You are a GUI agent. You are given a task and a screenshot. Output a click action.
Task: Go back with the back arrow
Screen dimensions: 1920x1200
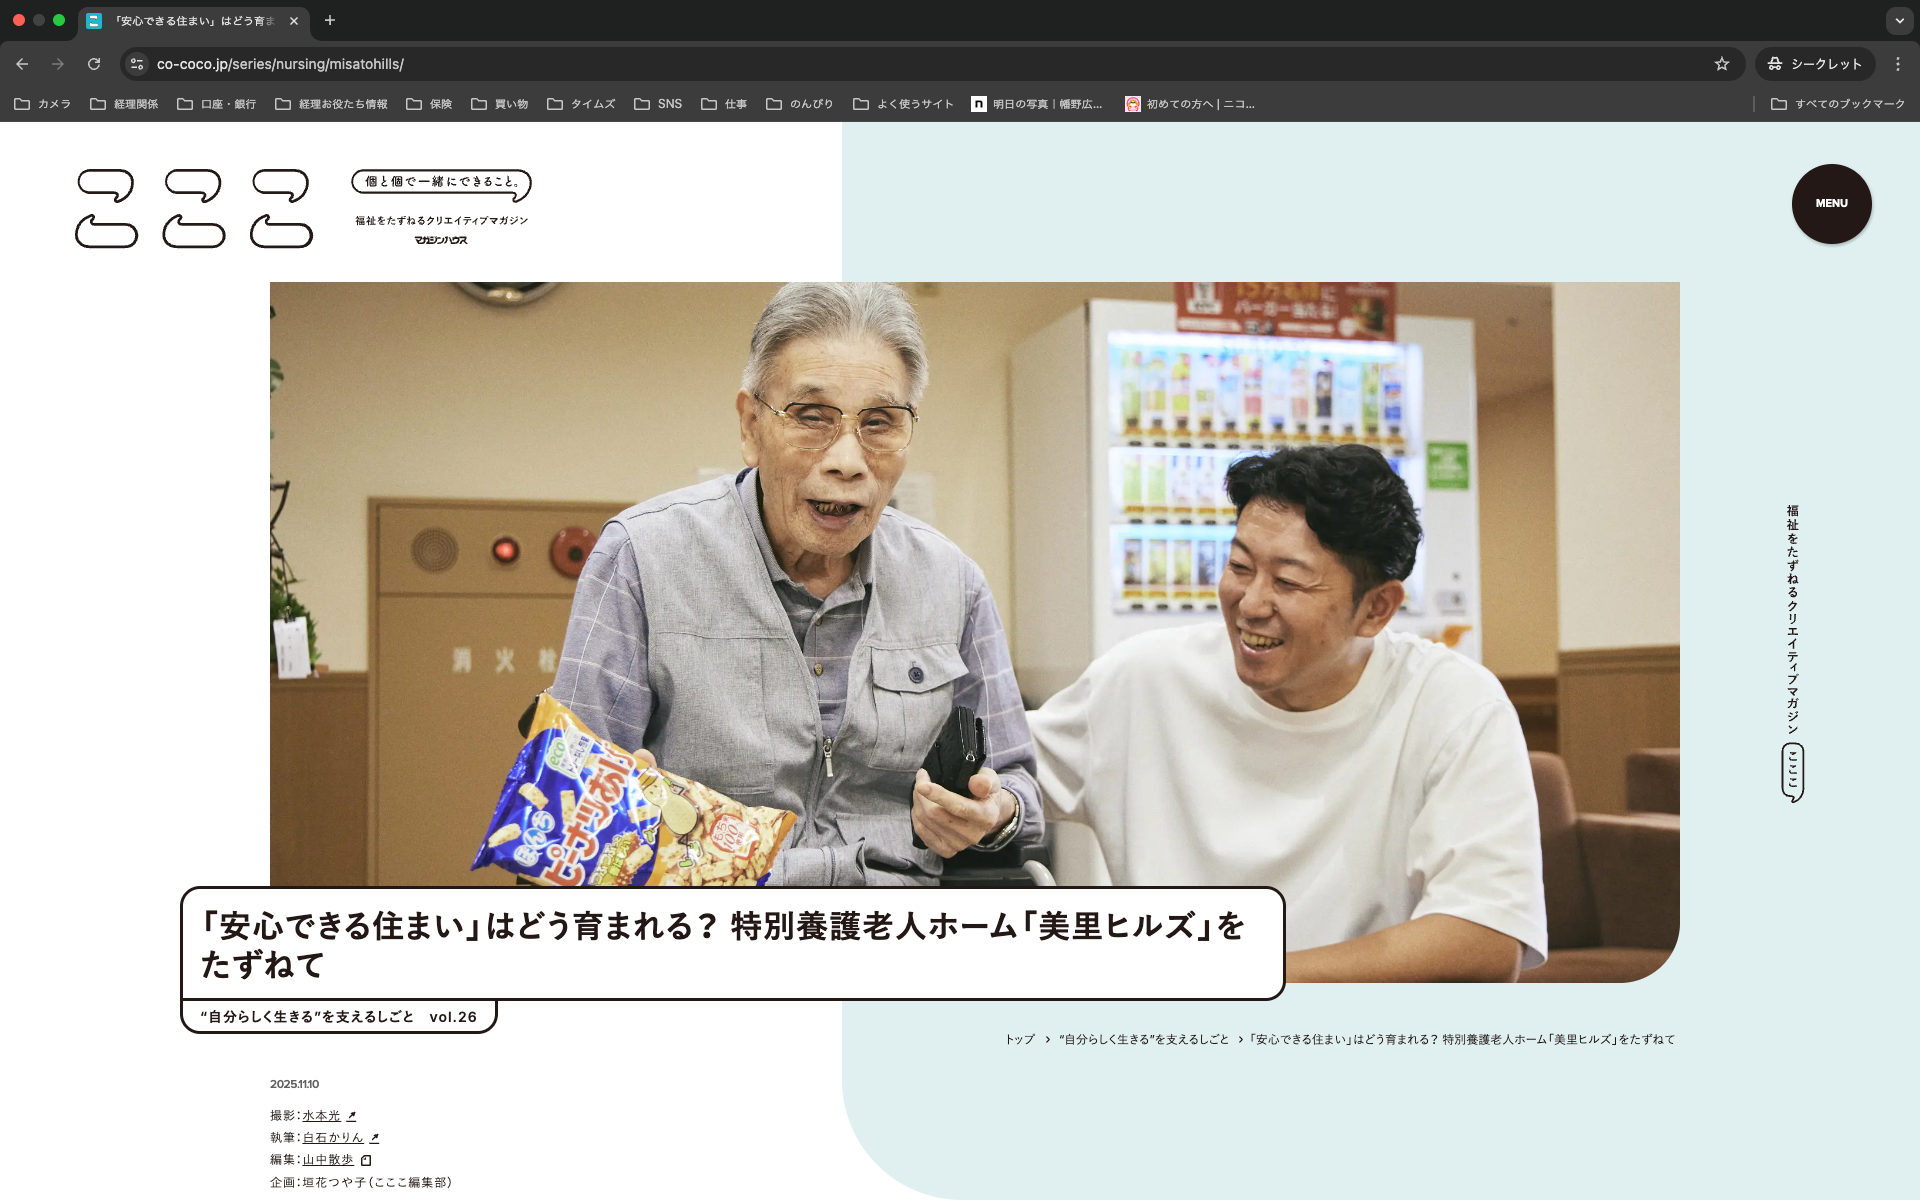pos(22,64)
